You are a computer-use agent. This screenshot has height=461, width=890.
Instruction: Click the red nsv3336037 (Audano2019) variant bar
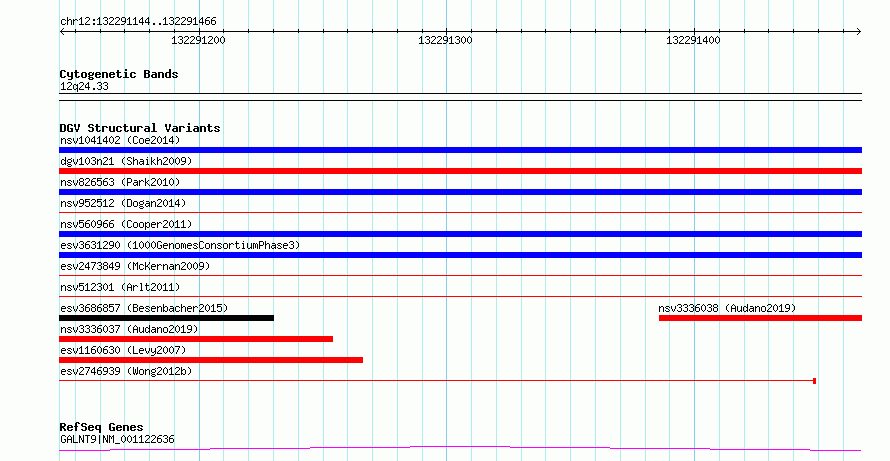point(196,339)
